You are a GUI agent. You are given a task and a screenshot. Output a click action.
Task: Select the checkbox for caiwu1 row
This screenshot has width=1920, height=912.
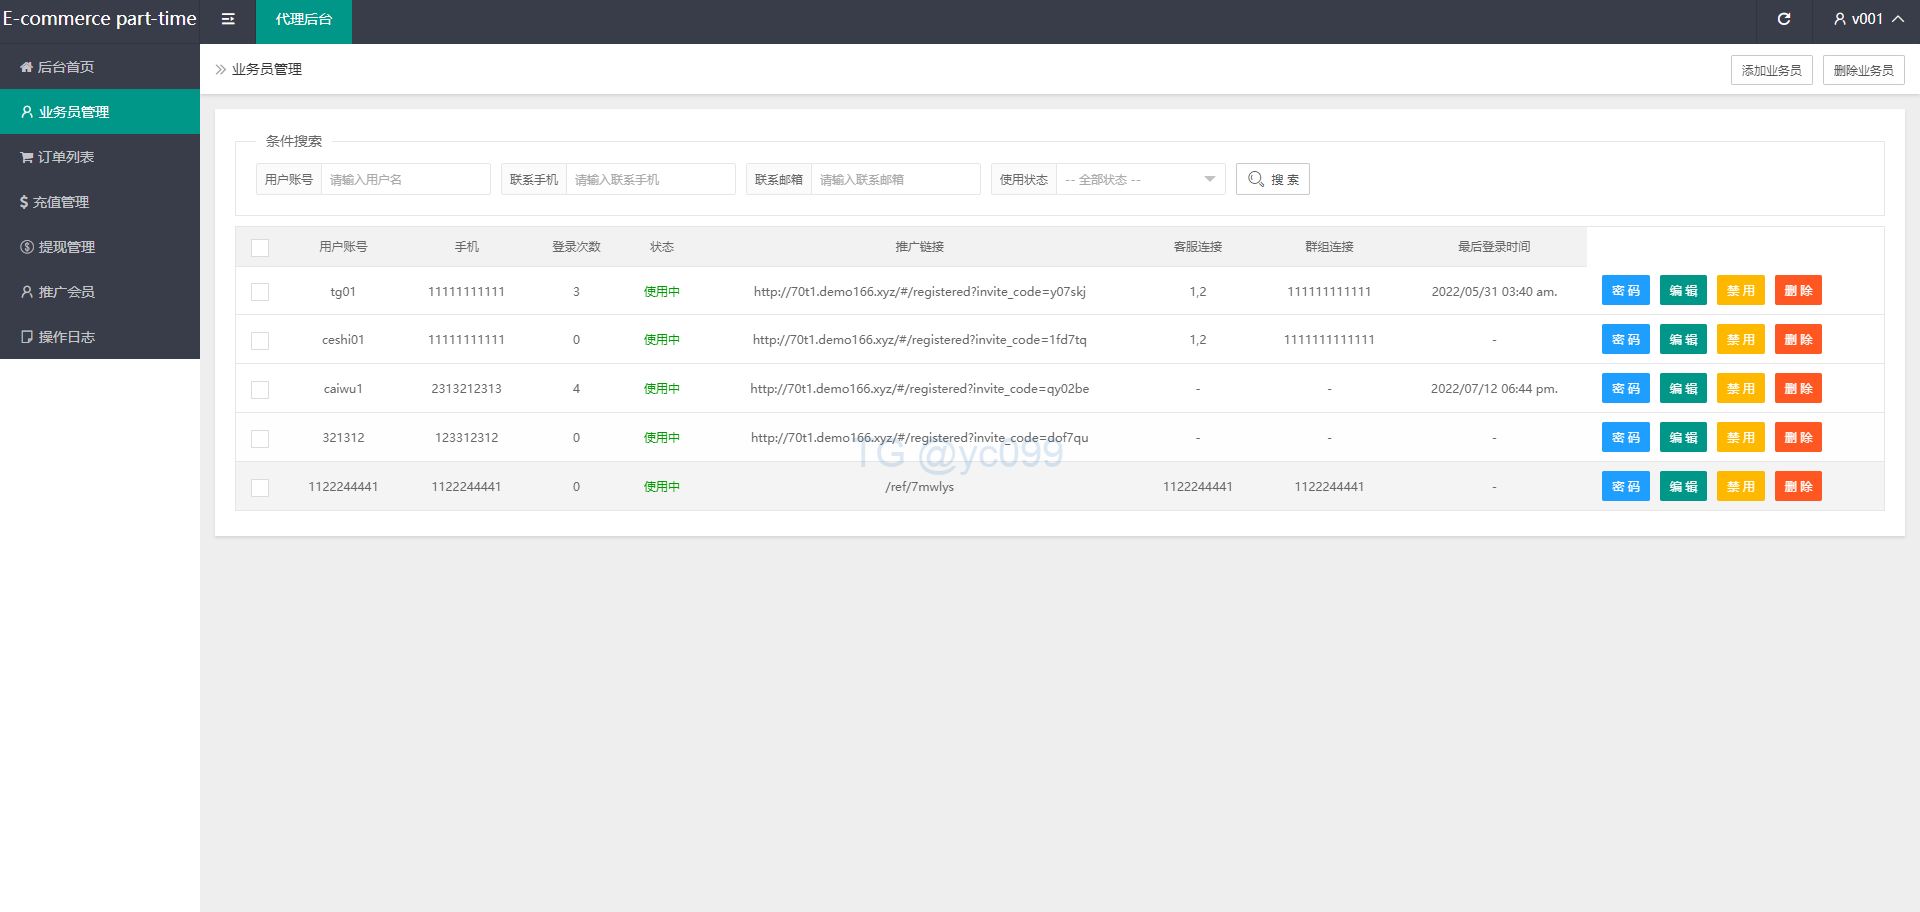click(260, 390)
